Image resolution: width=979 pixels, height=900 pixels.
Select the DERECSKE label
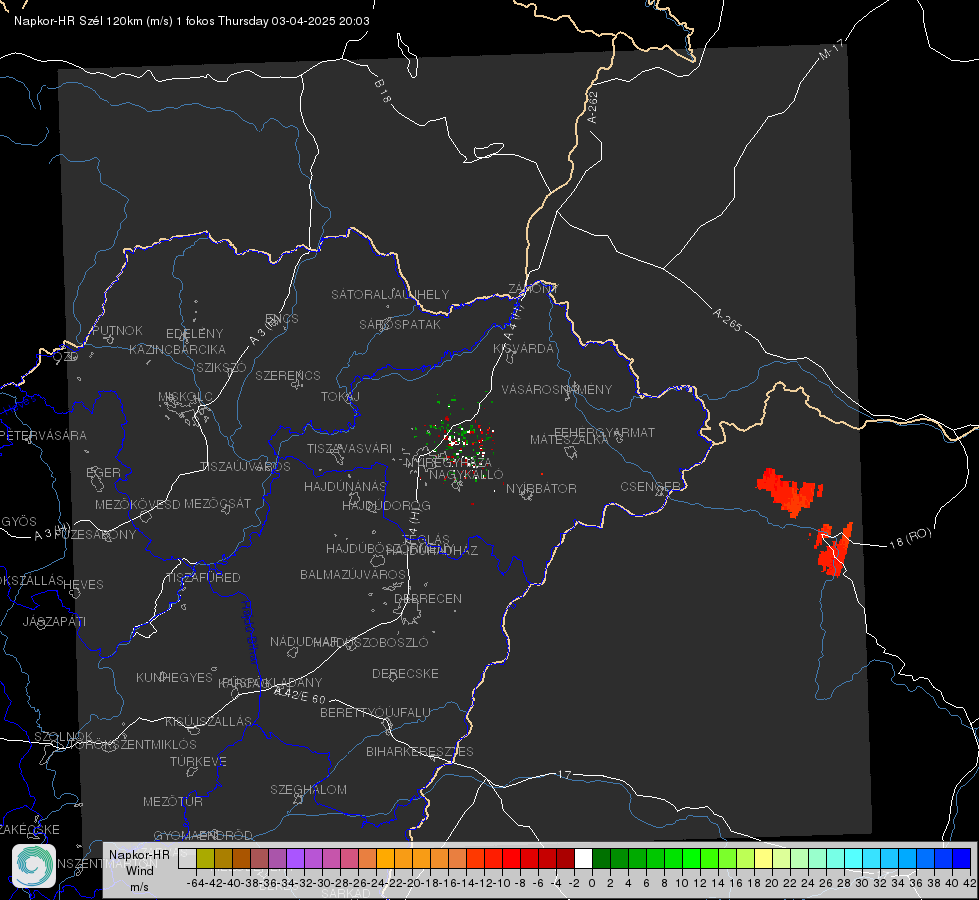tap(405, 673)
